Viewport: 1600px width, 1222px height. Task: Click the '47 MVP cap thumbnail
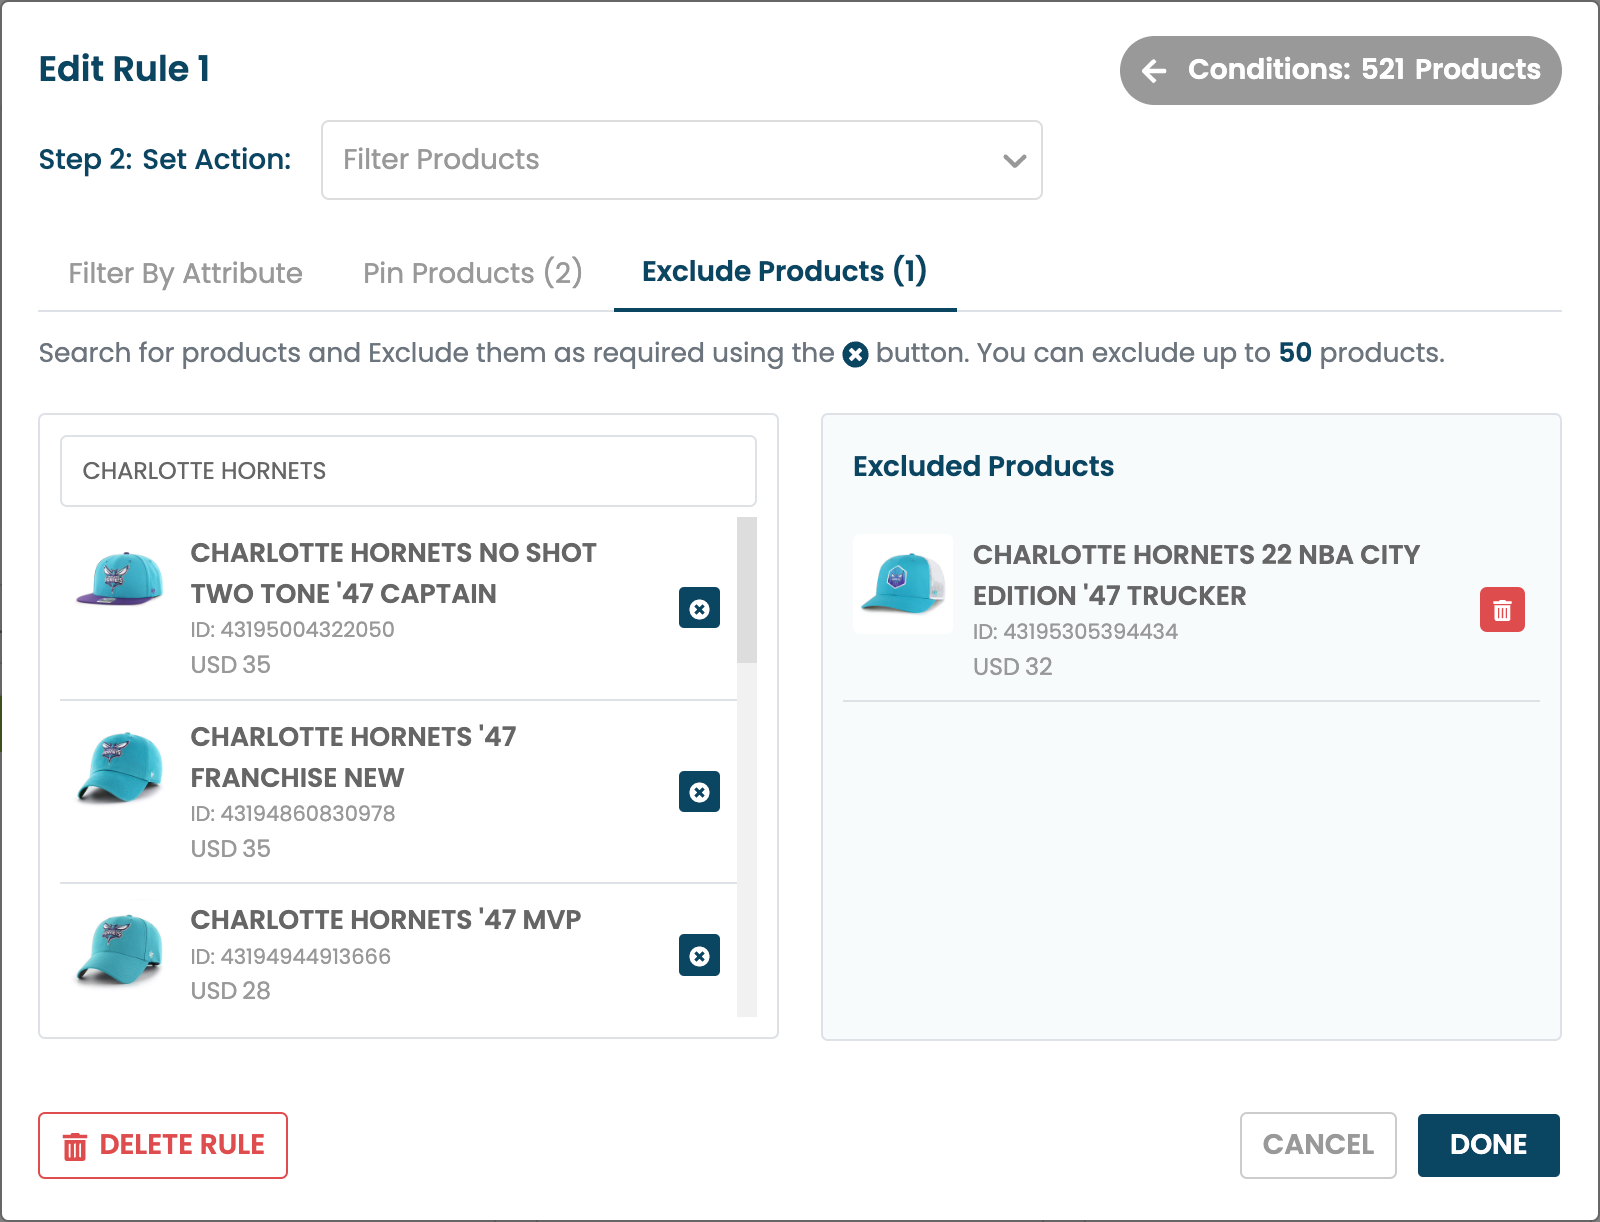pos(120,948)
